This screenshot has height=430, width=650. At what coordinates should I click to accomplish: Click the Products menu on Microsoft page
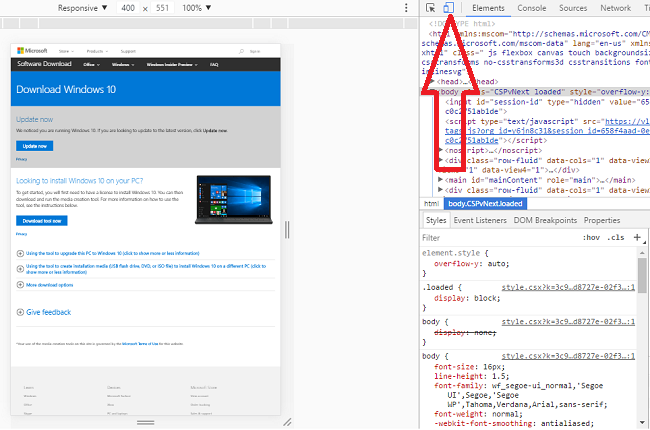pyautogui.click(x=97, y=51)
